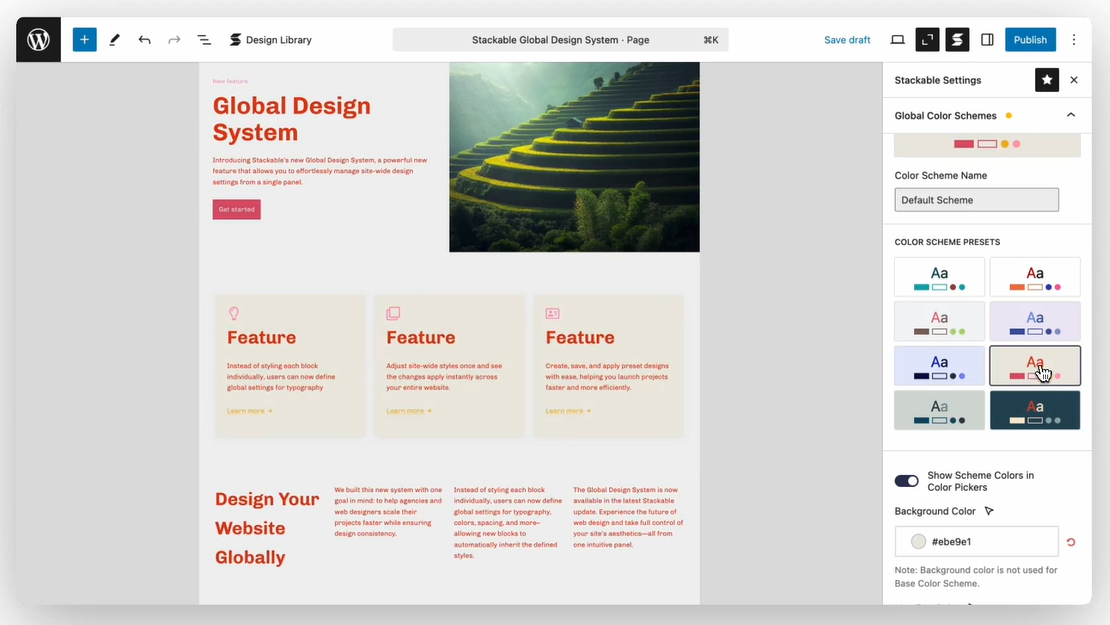Image resolution: width=1110 pixels, height=625 pixels.
Task: Close the Stackable Settings panel
Action: point(1073,79)
